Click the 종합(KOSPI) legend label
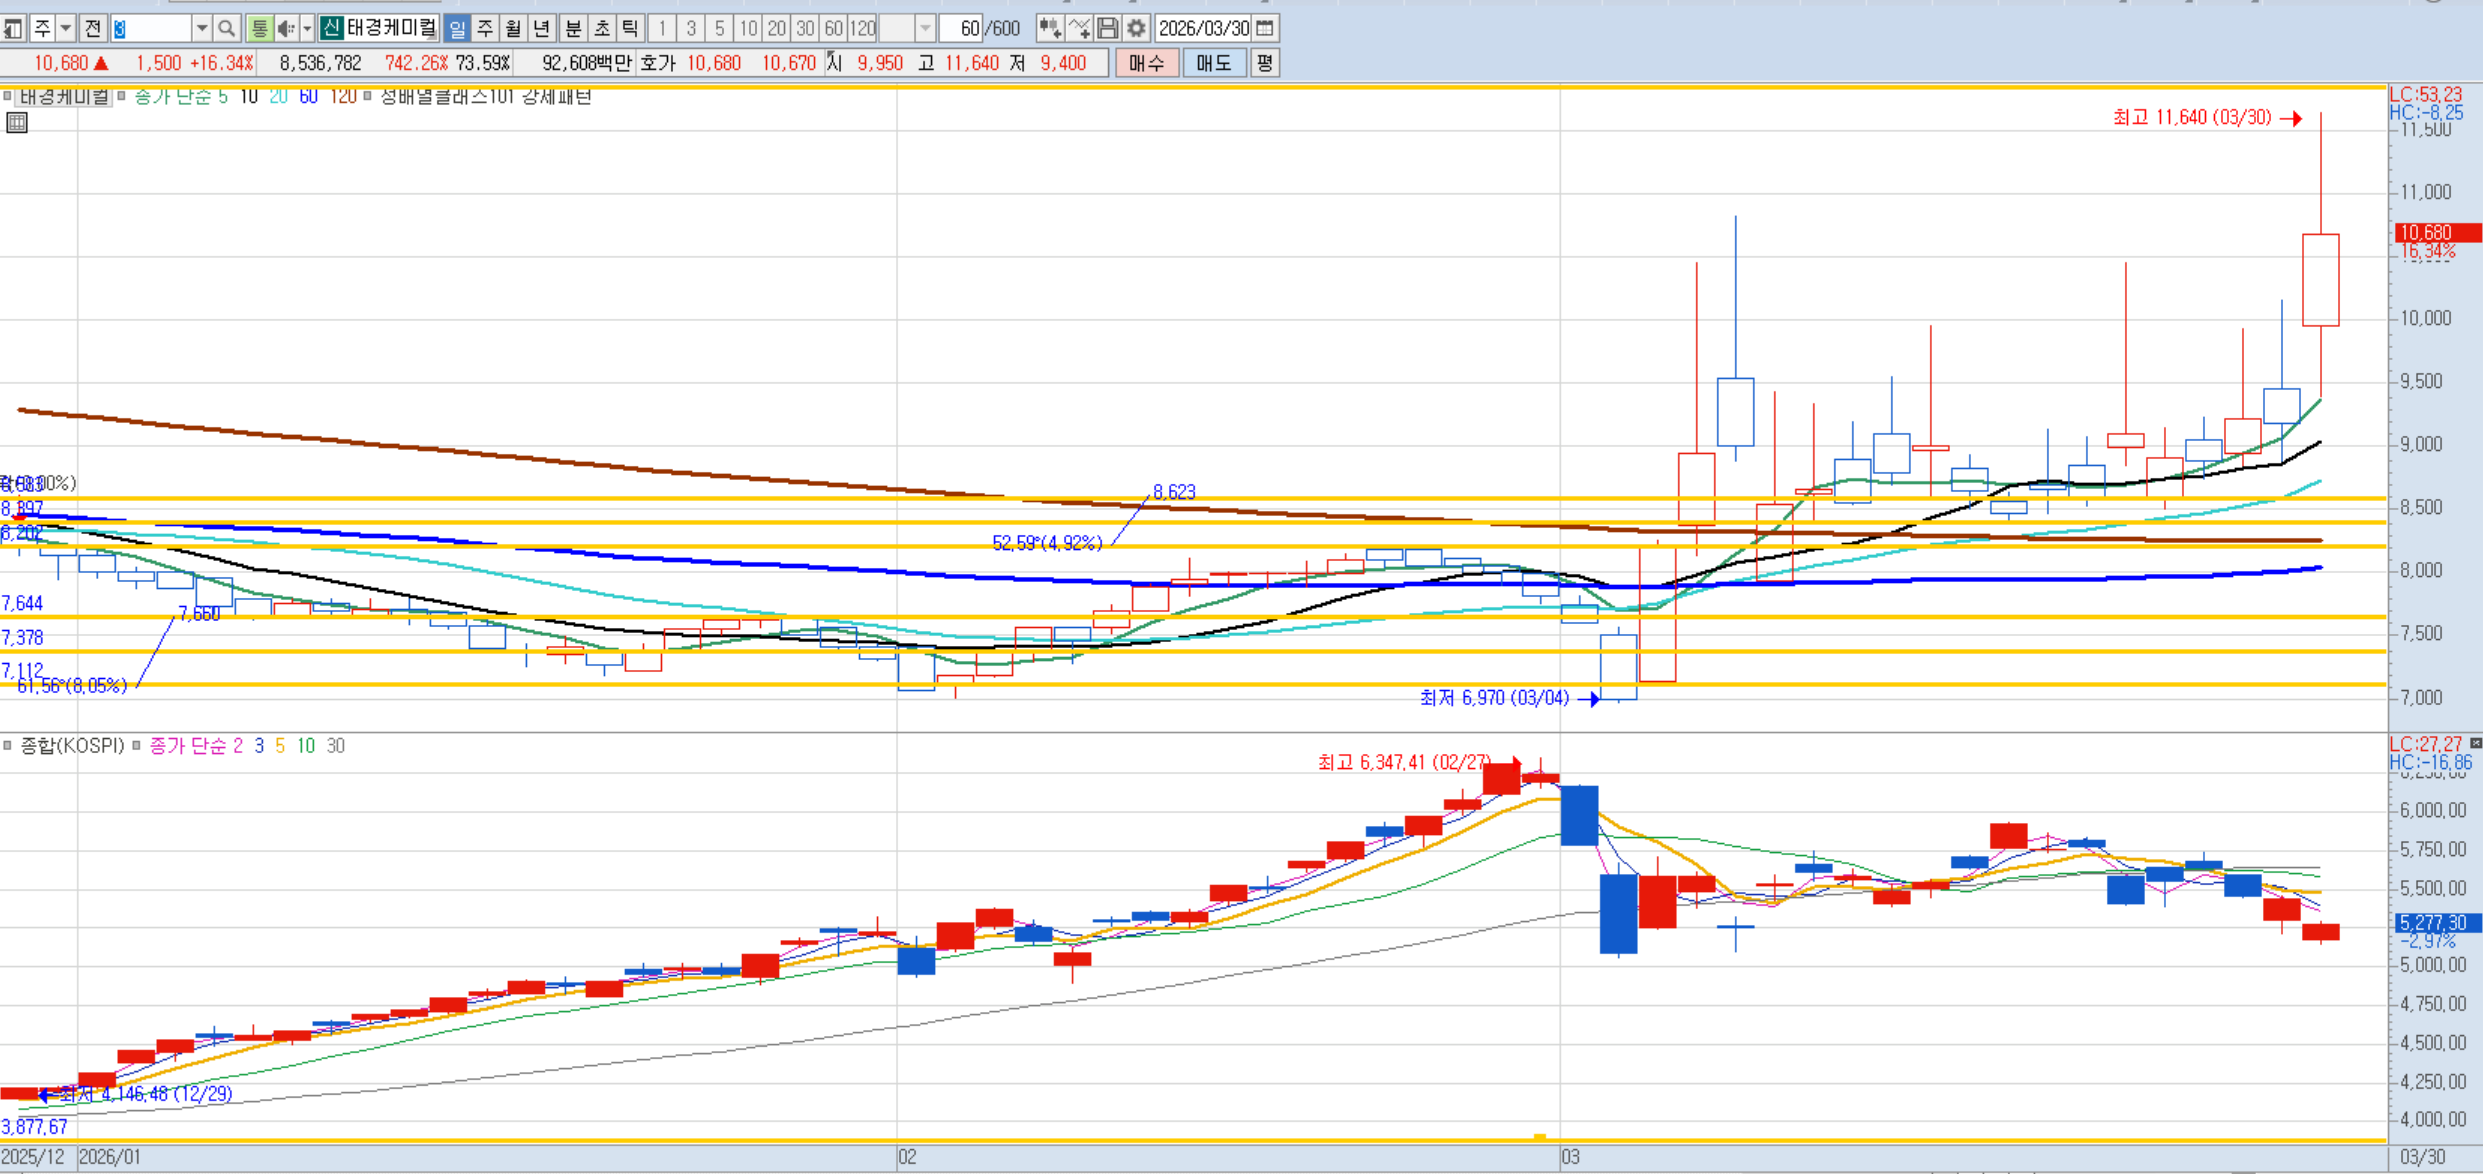This screenshot has height=1174, width=2483. pos(72,746)
